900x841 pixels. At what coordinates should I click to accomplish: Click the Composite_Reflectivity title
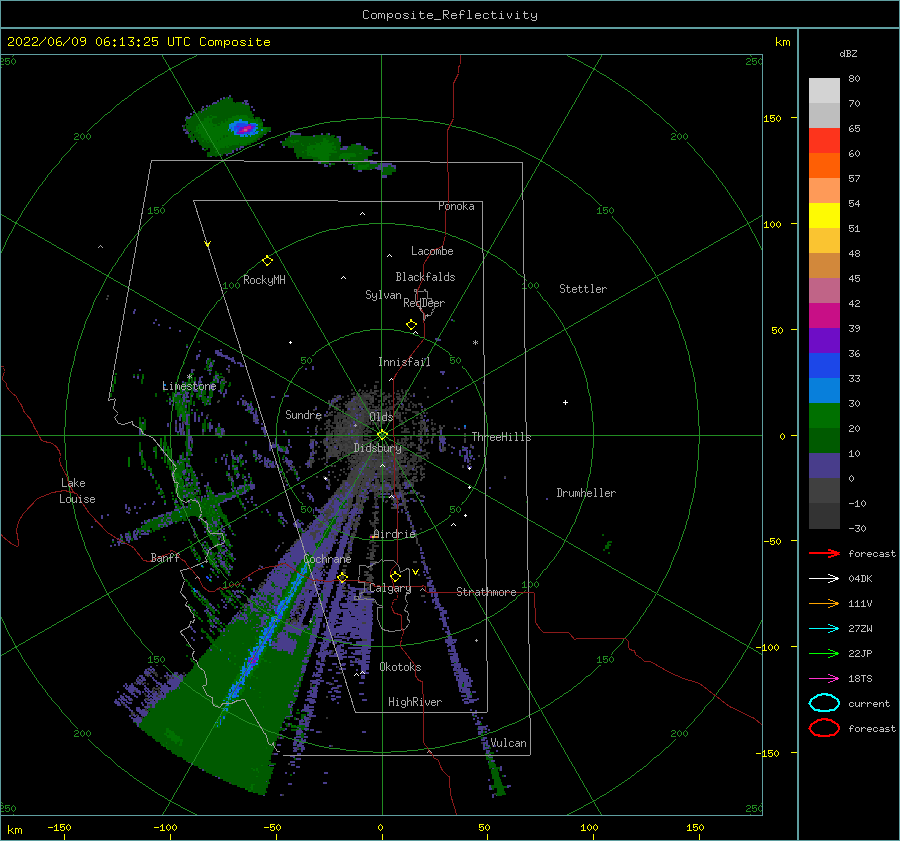(450, 15)
